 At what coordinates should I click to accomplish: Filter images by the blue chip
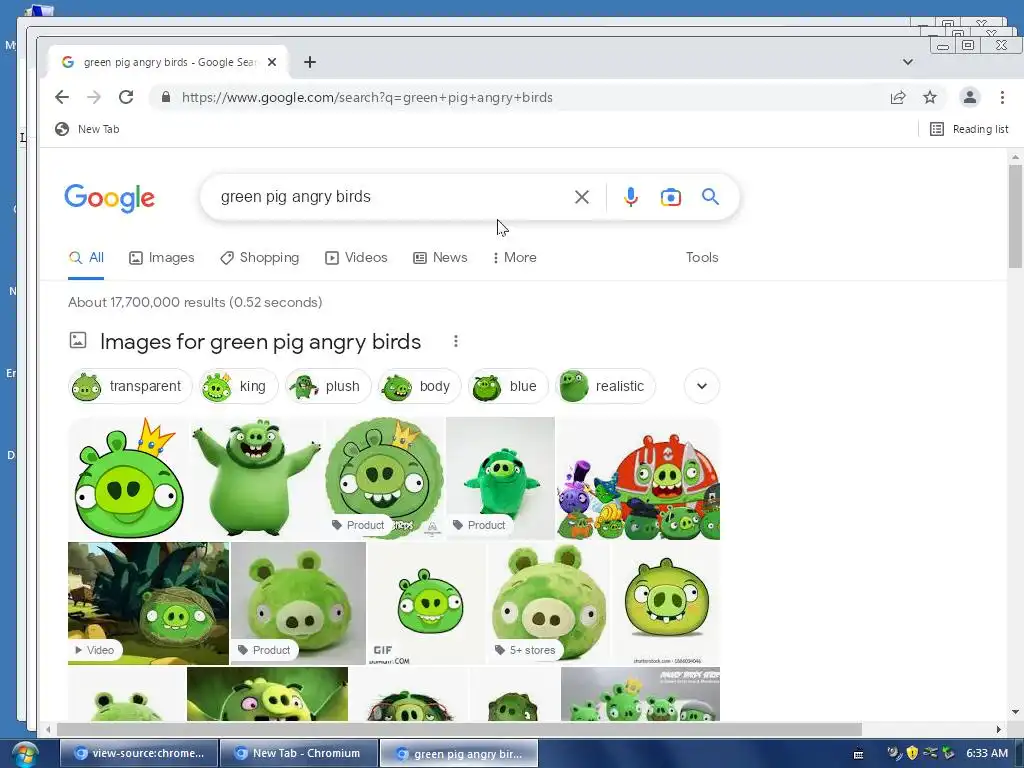[508, 386]
